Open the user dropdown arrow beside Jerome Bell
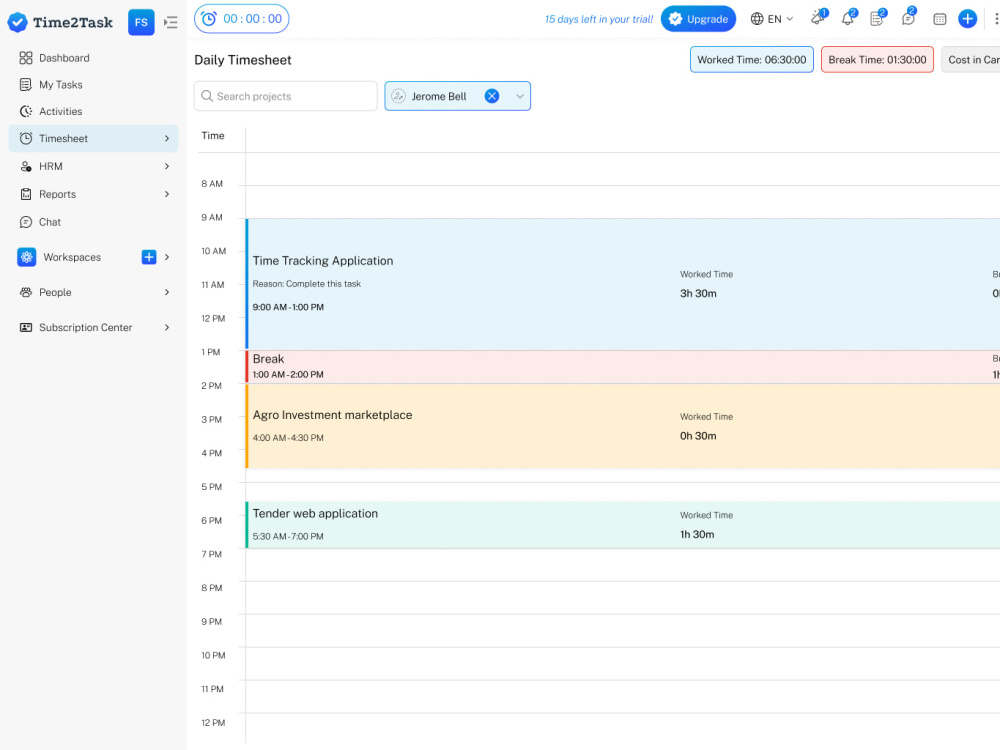1000x750 pixels. click(x=520, y=96)
